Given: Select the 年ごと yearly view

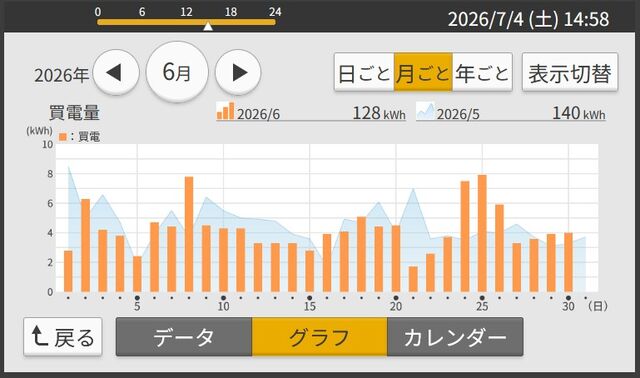Looking at the screenshot, I should 482,73.
